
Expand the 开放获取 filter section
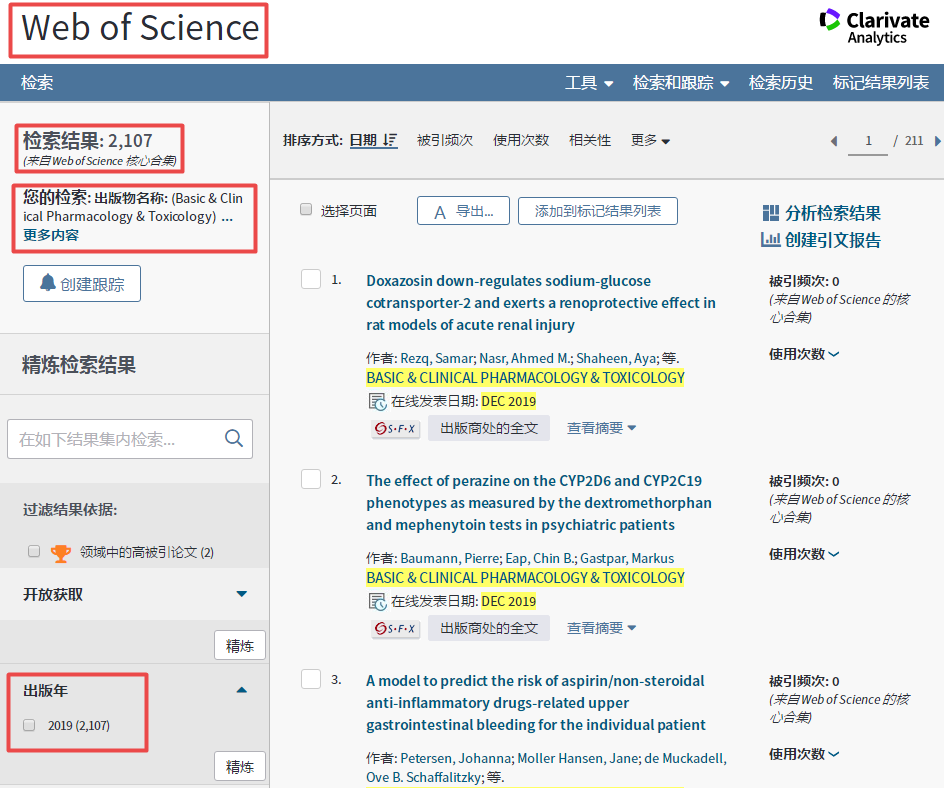point(241,594)
